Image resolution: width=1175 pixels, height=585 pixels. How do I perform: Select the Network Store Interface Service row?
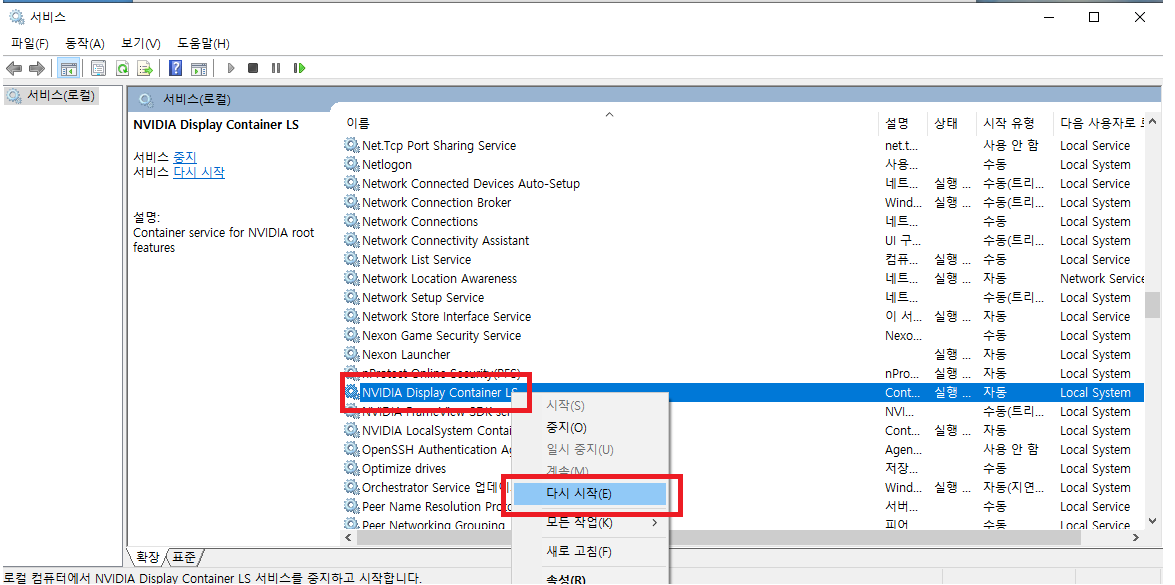coord(743,317)
